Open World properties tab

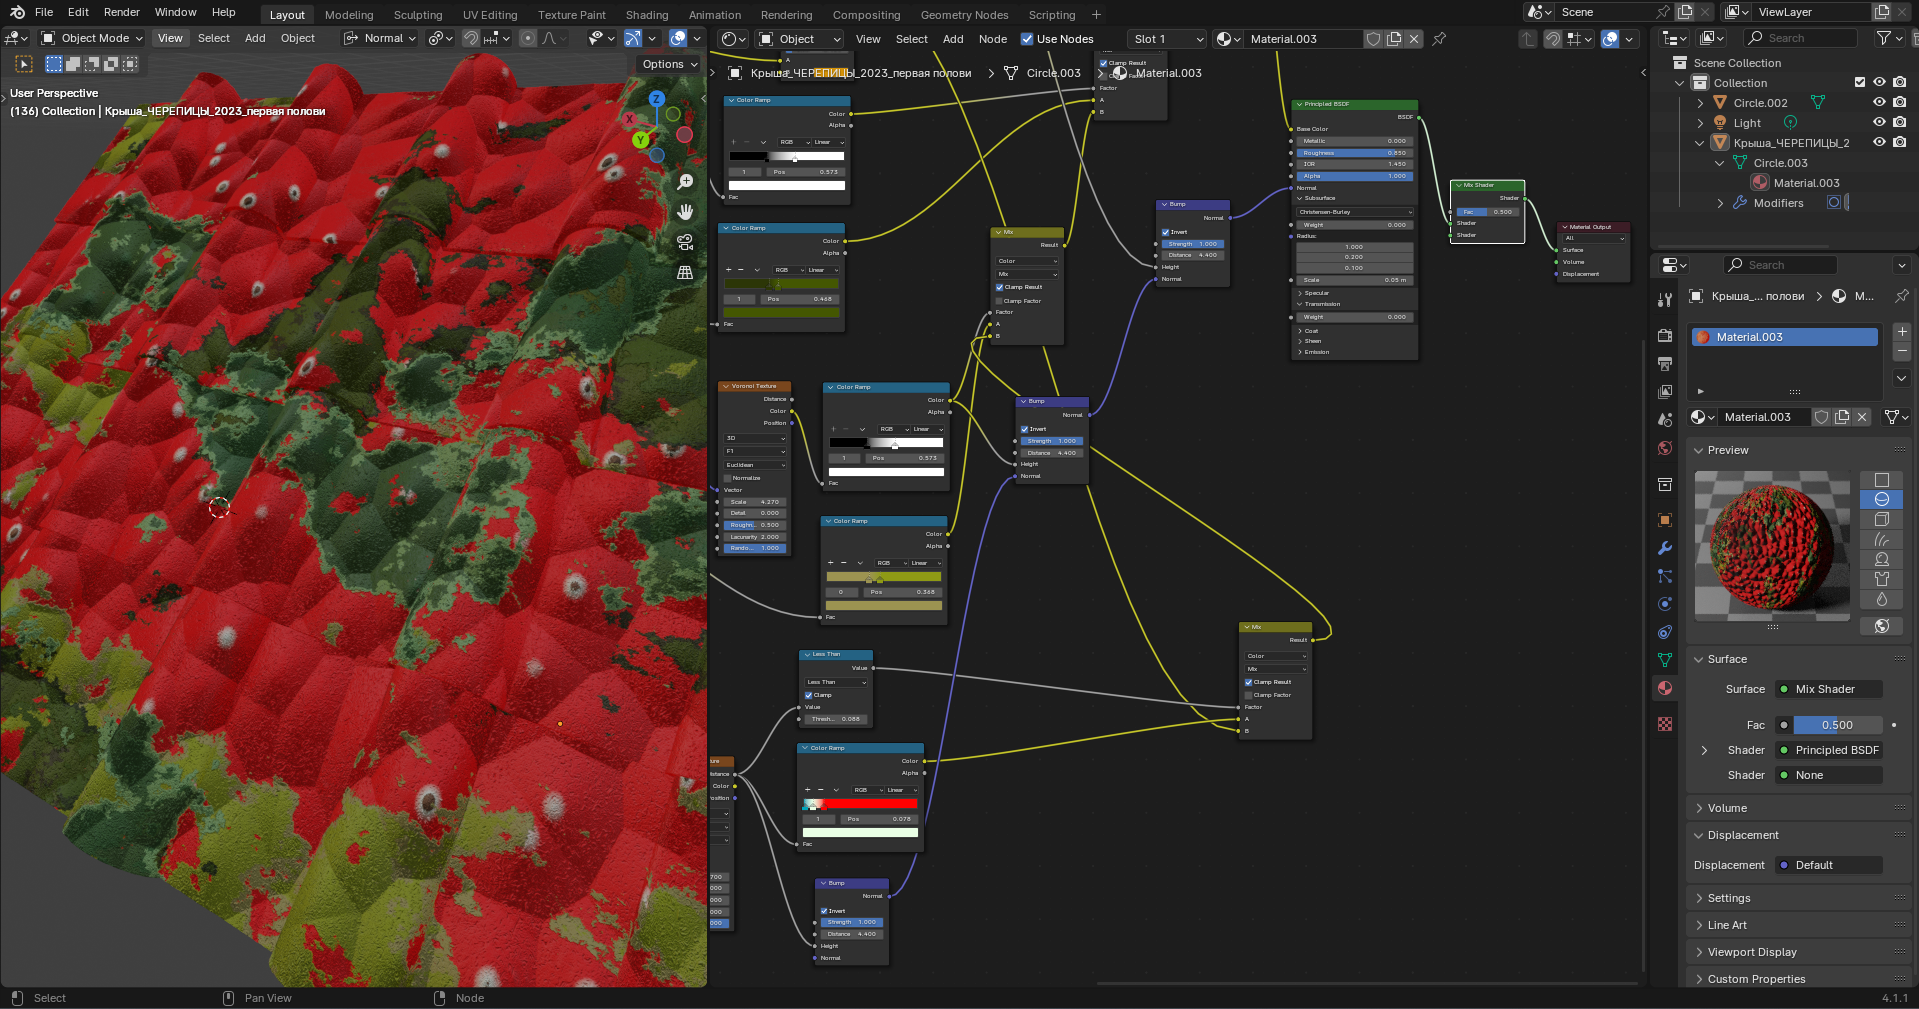point(1665,448)
